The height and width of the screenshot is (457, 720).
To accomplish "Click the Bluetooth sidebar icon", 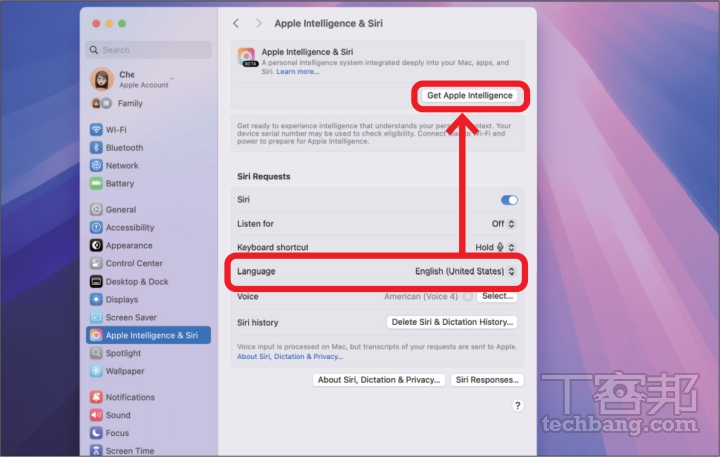I will [x=96, y=147].
